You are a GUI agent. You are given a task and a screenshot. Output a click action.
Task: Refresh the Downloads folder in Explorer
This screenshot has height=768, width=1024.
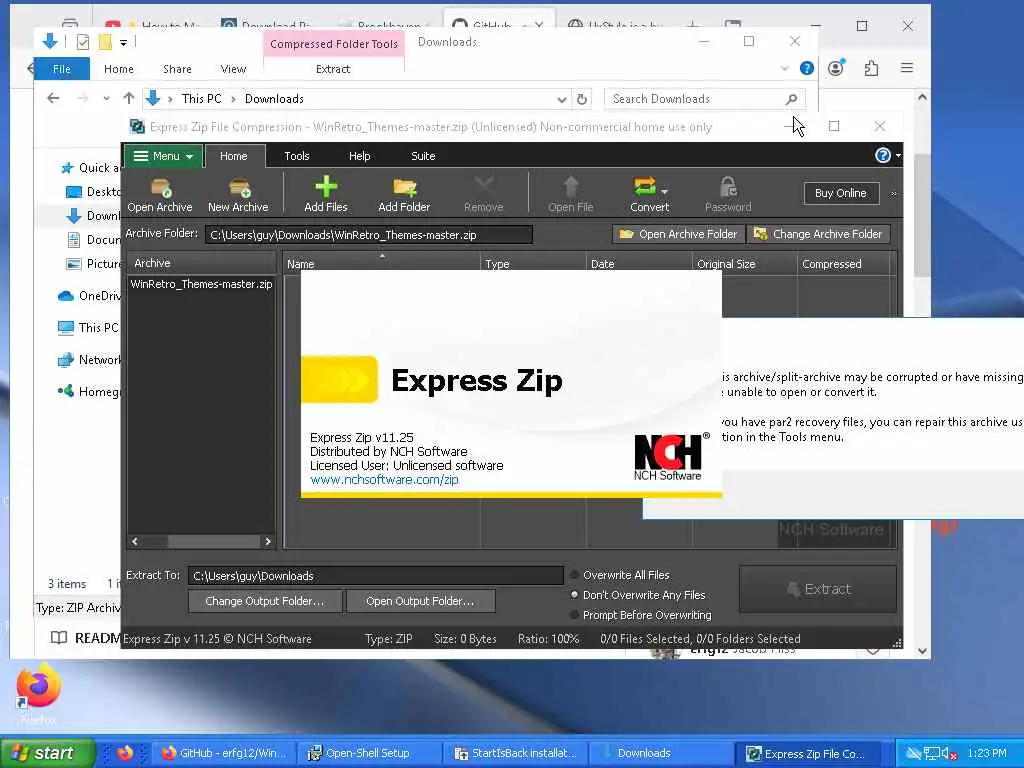coord(581,99)
